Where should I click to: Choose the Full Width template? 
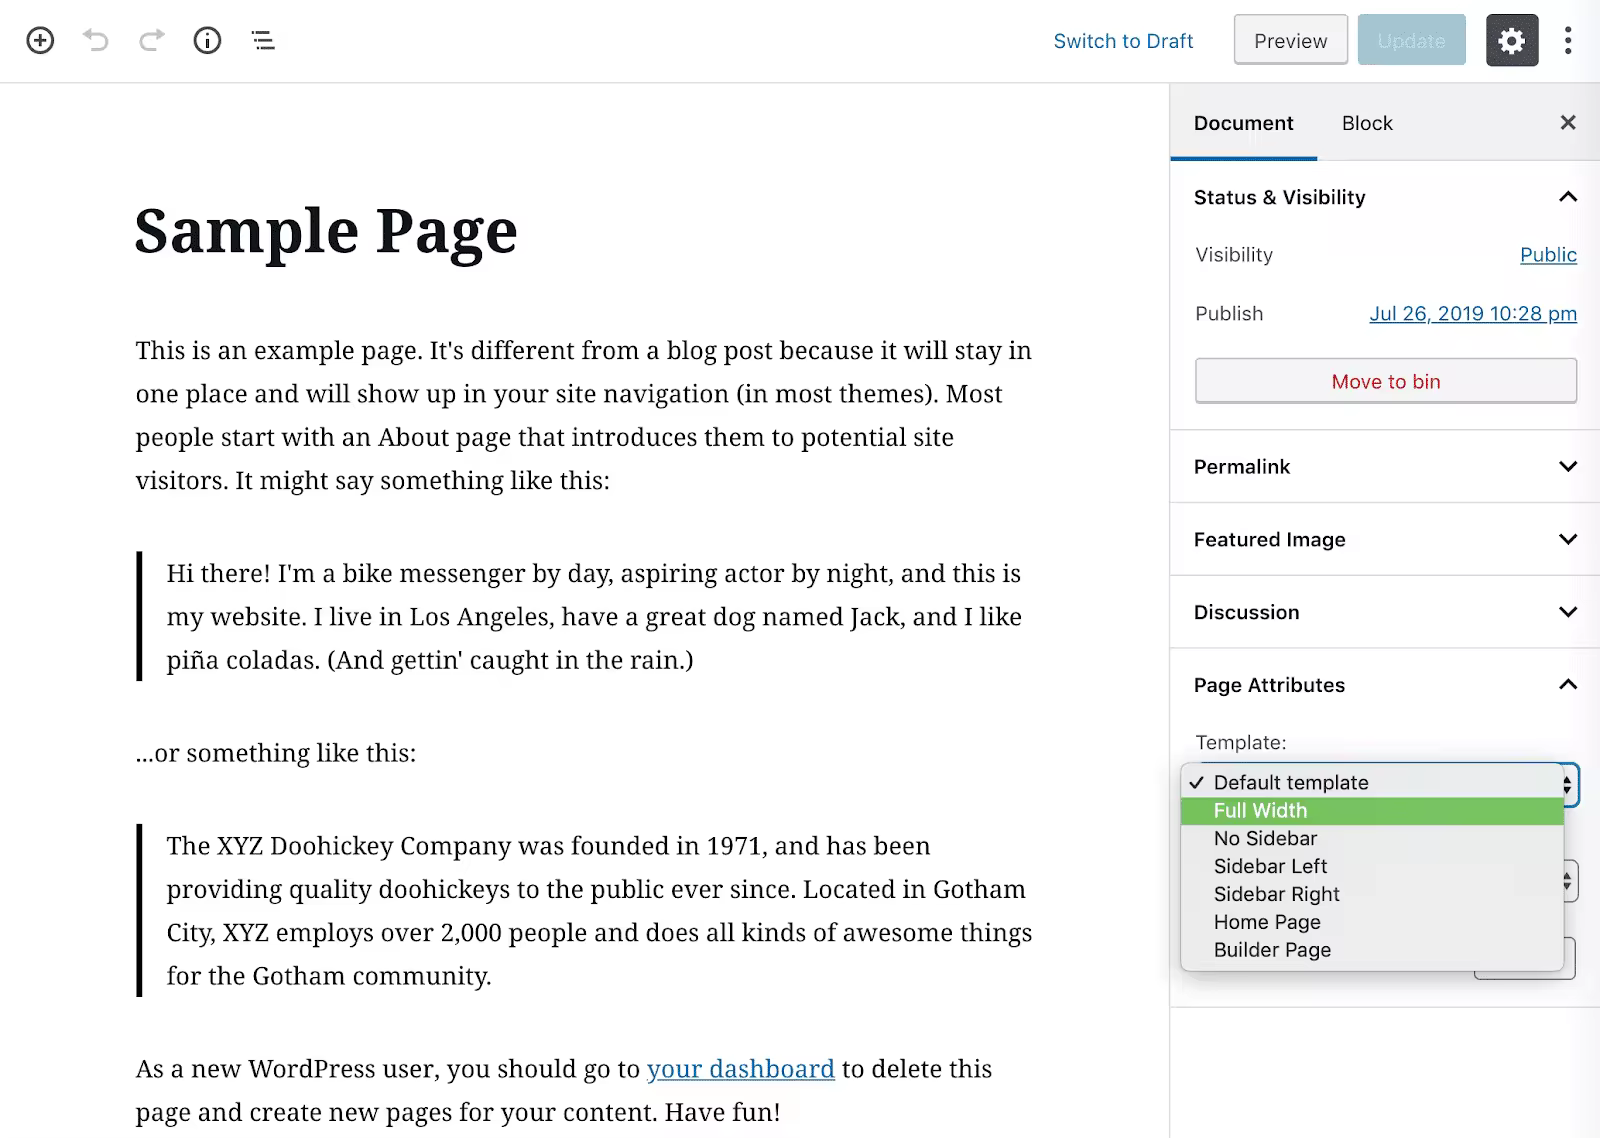click(x=1372, y=811)
